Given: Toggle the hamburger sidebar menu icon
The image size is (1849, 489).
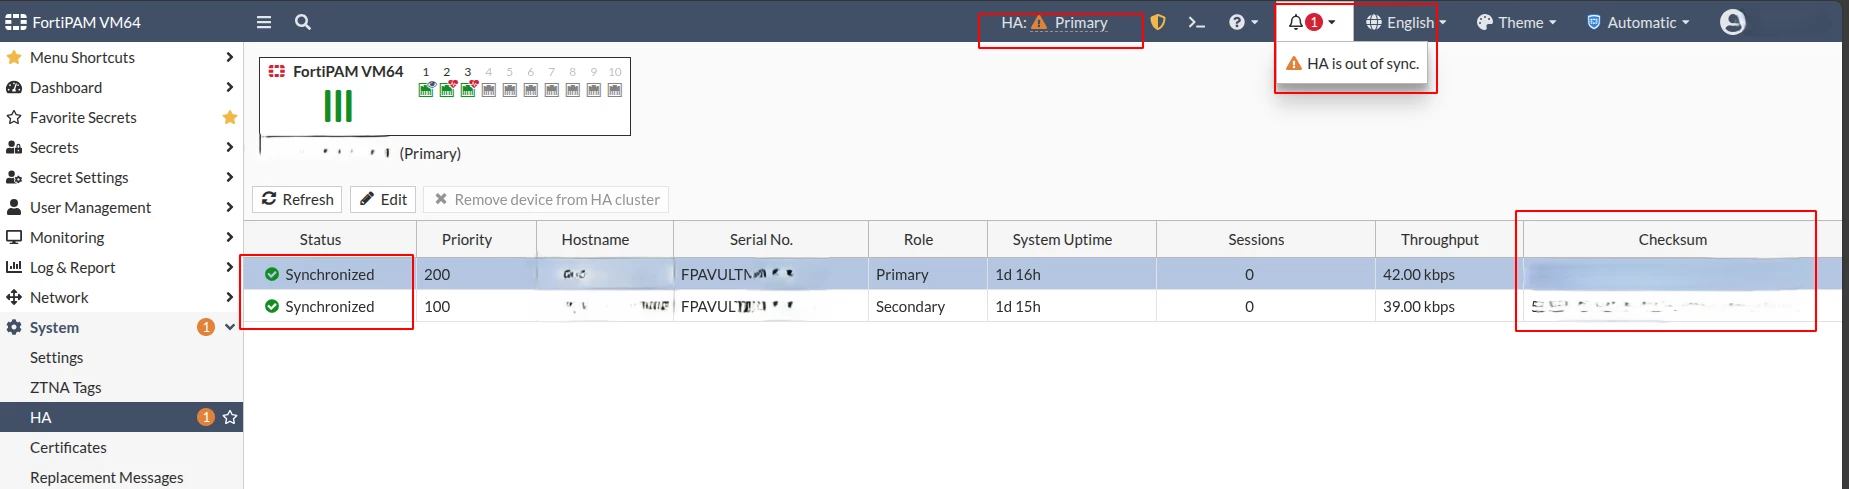Looking at the screenshot, I should [264, 22].
